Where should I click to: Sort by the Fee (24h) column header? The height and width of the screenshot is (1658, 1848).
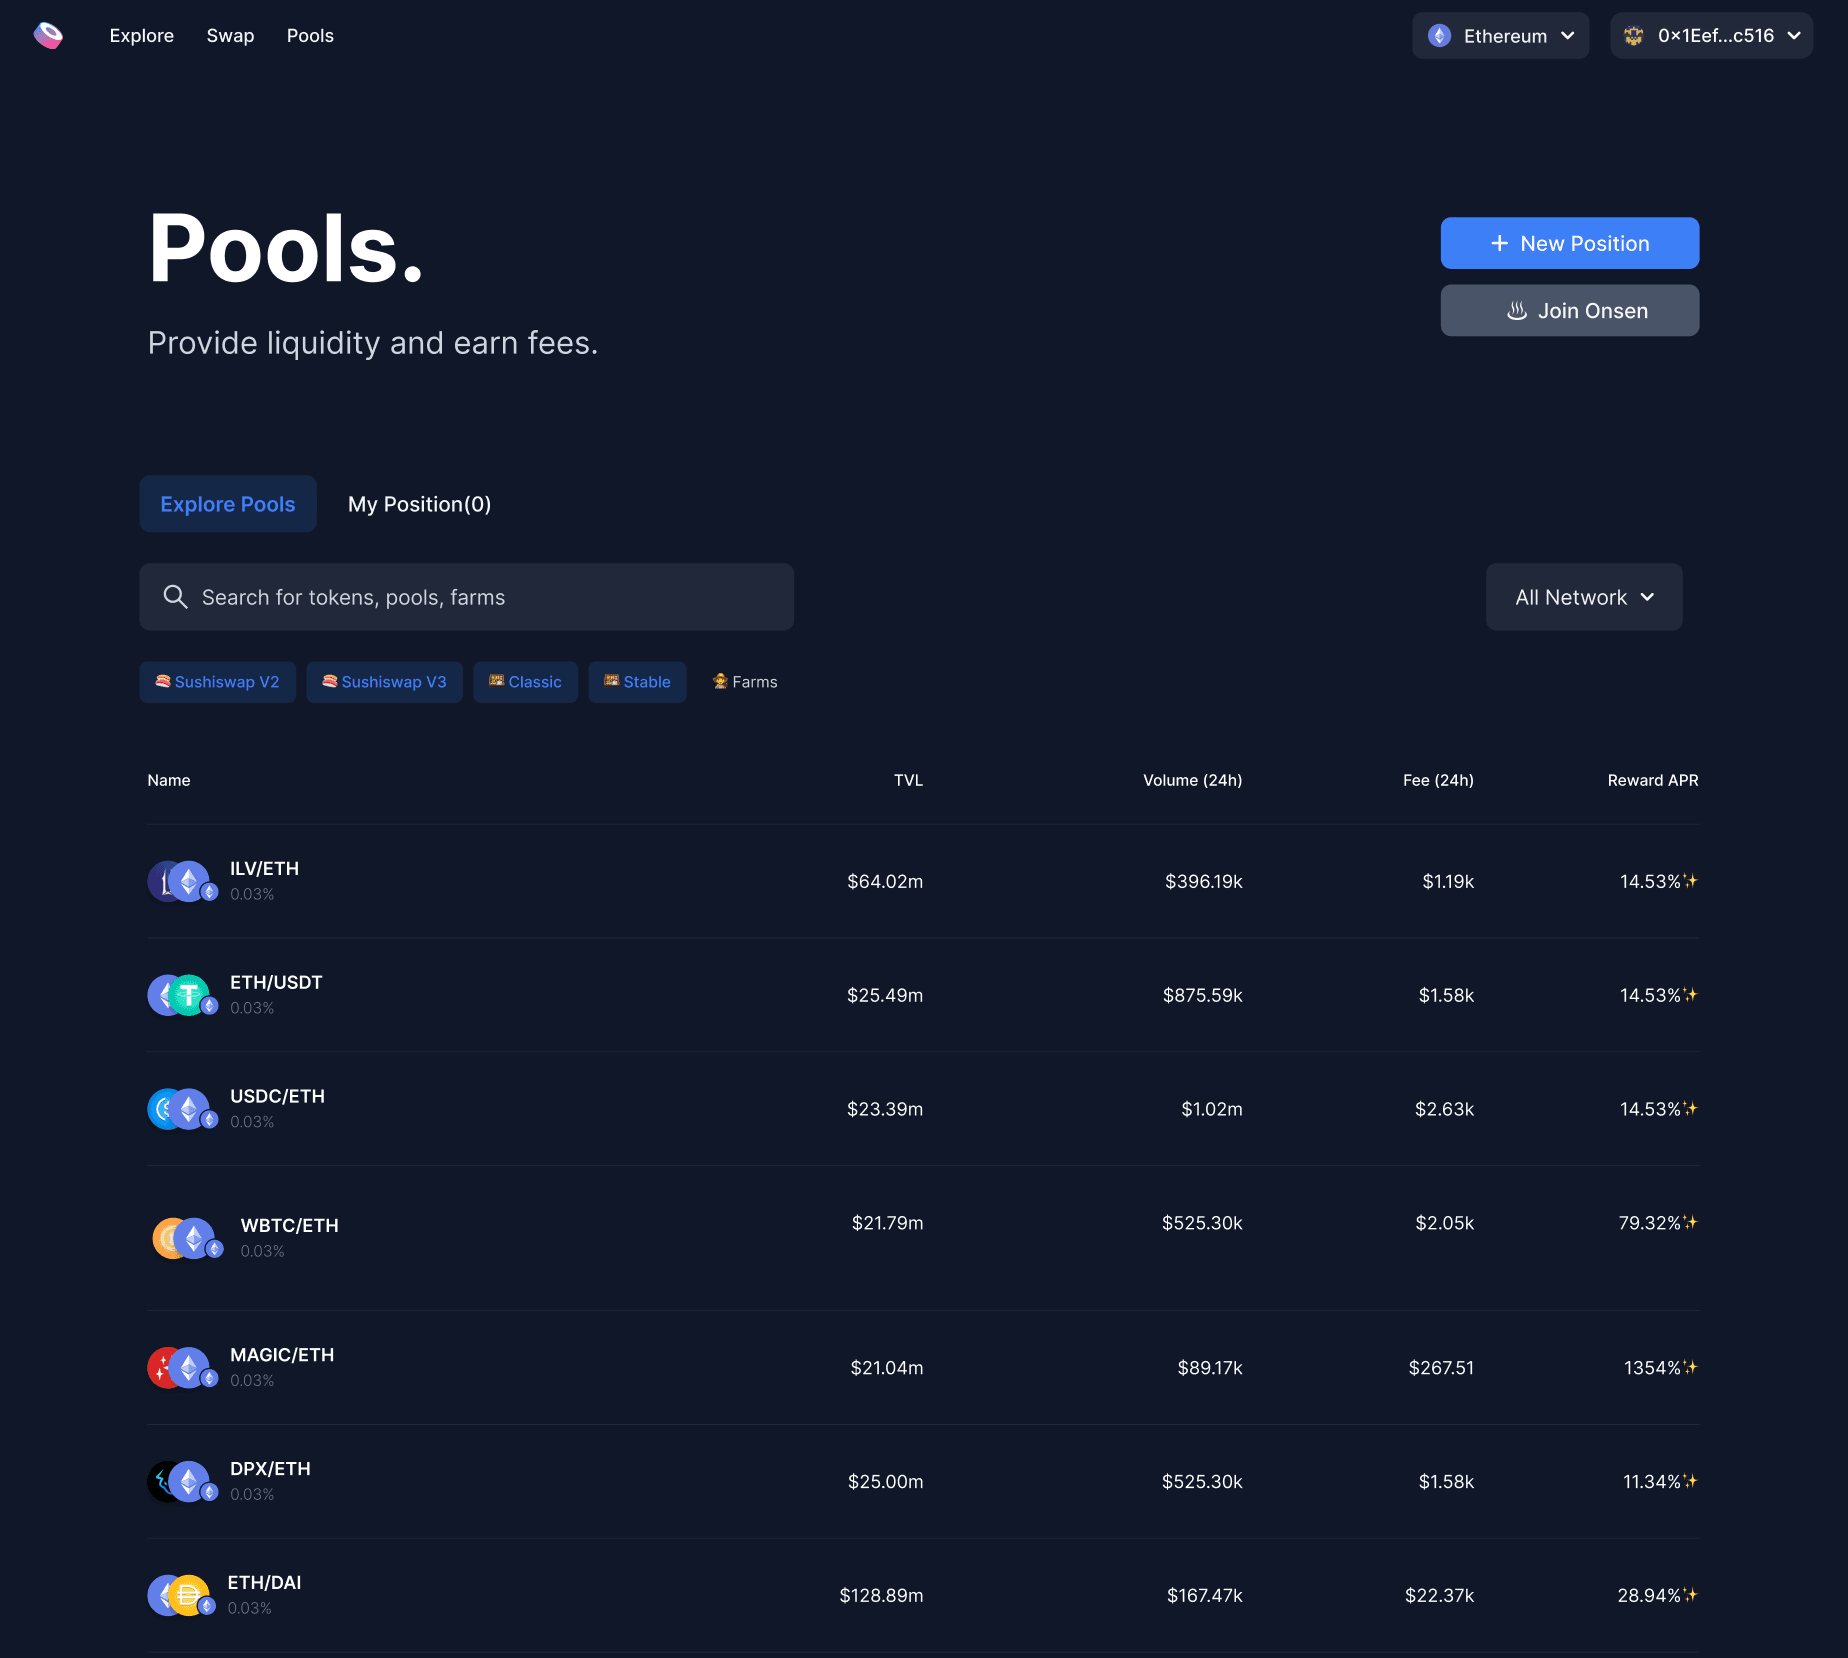pos(1438,780)
